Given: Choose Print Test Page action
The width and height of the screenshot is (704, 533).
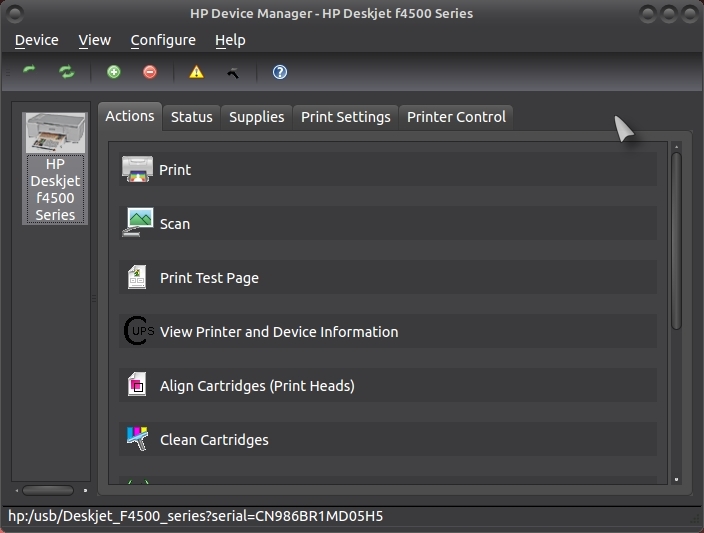Looking at the screenshot, I should point(388,277).
